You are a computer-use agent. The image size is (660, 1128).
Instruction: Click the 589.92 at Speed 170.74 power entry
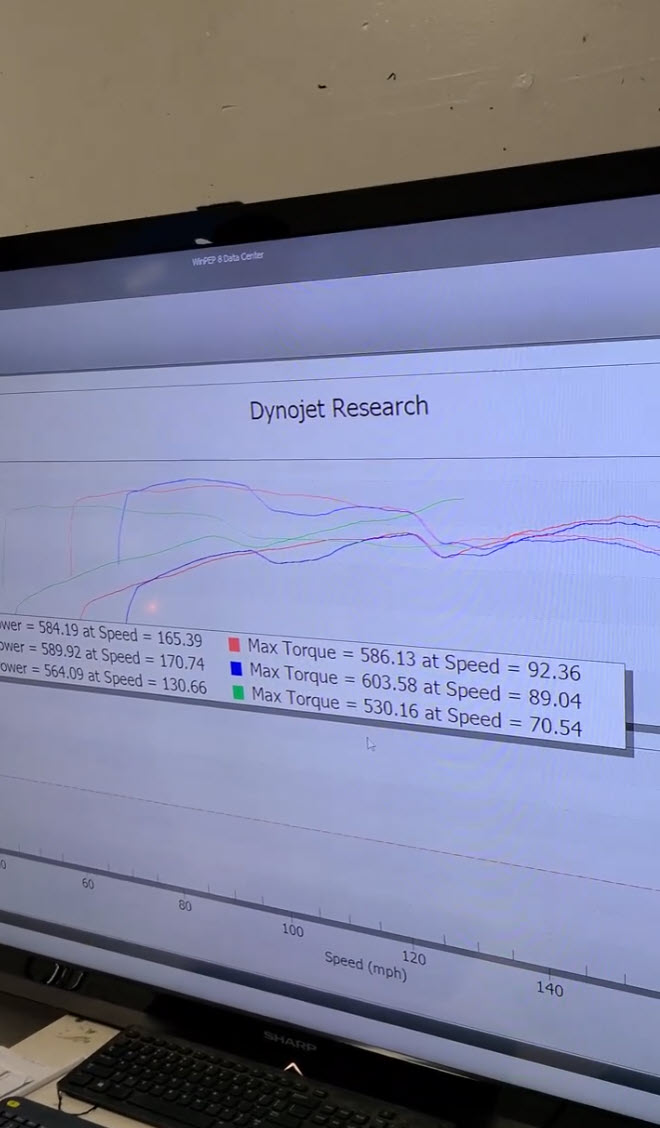click(101, 656)
